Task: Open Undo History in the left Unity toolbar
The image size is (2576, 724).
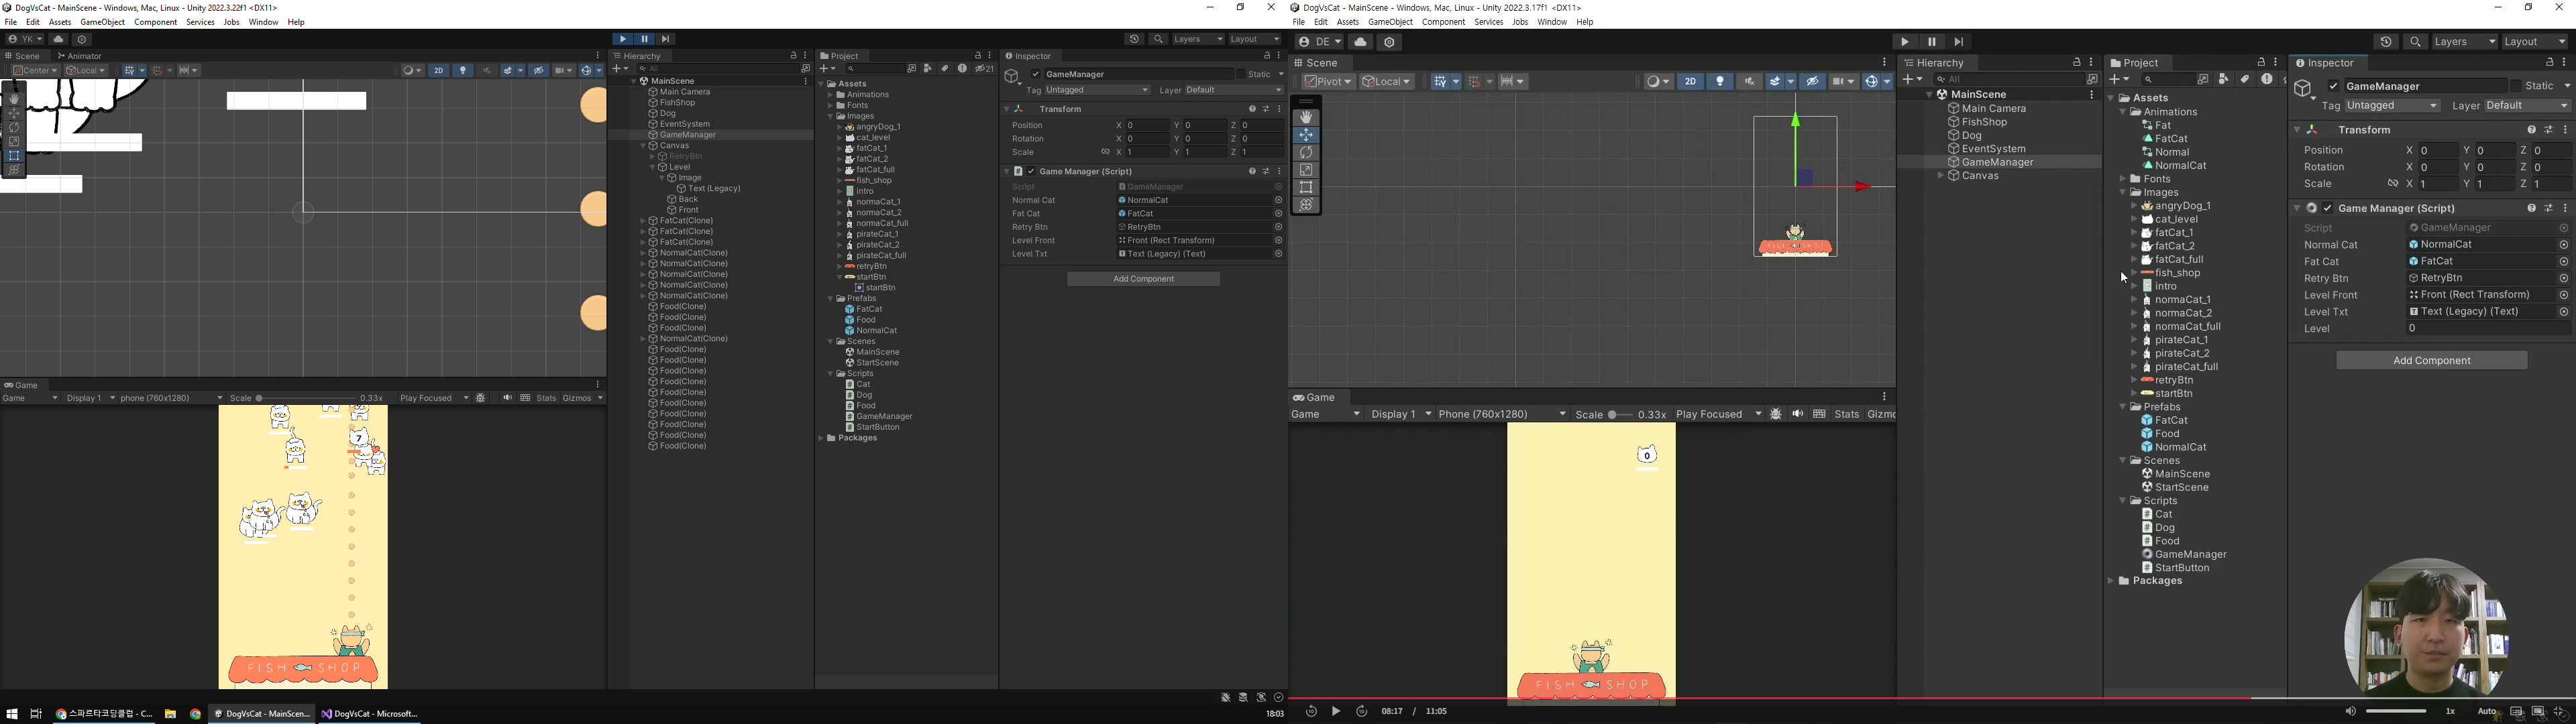Action: pyautogui.click(x=1134, y=39)
